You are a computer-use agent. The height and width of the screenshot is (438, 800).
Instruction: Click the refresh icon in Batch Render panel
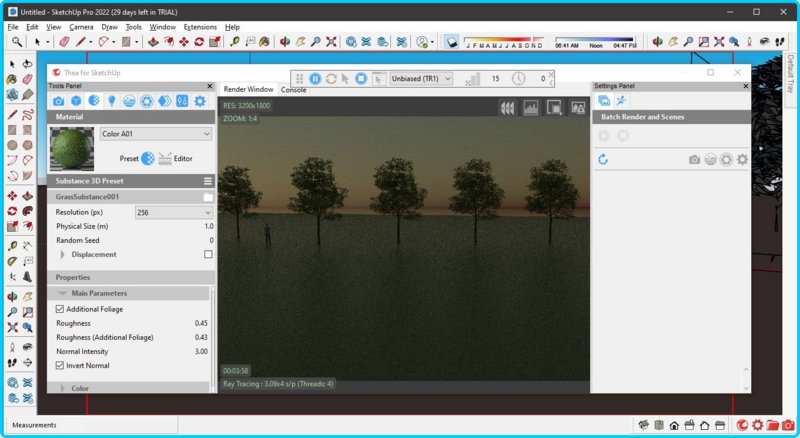tap(603, 159)
